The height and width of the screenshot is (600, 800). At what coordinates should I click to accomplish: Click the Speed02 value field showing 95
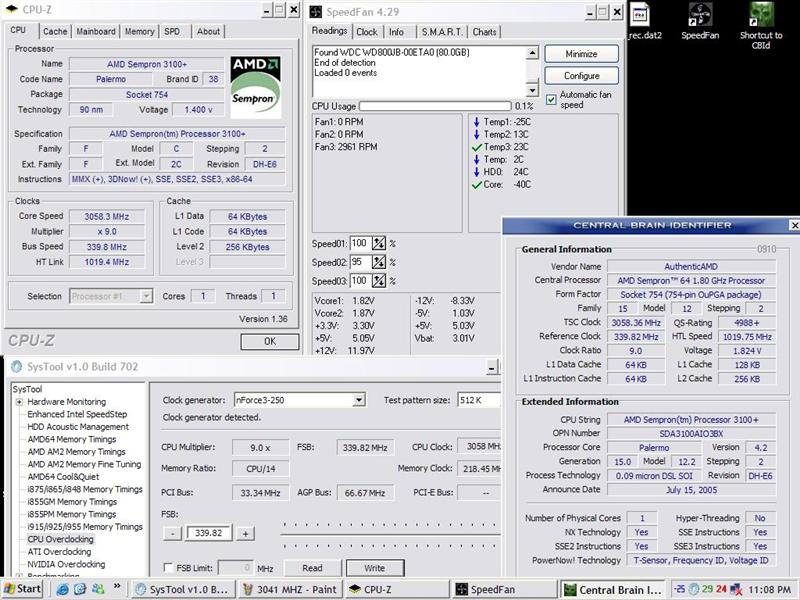click(x=361, y=262)
